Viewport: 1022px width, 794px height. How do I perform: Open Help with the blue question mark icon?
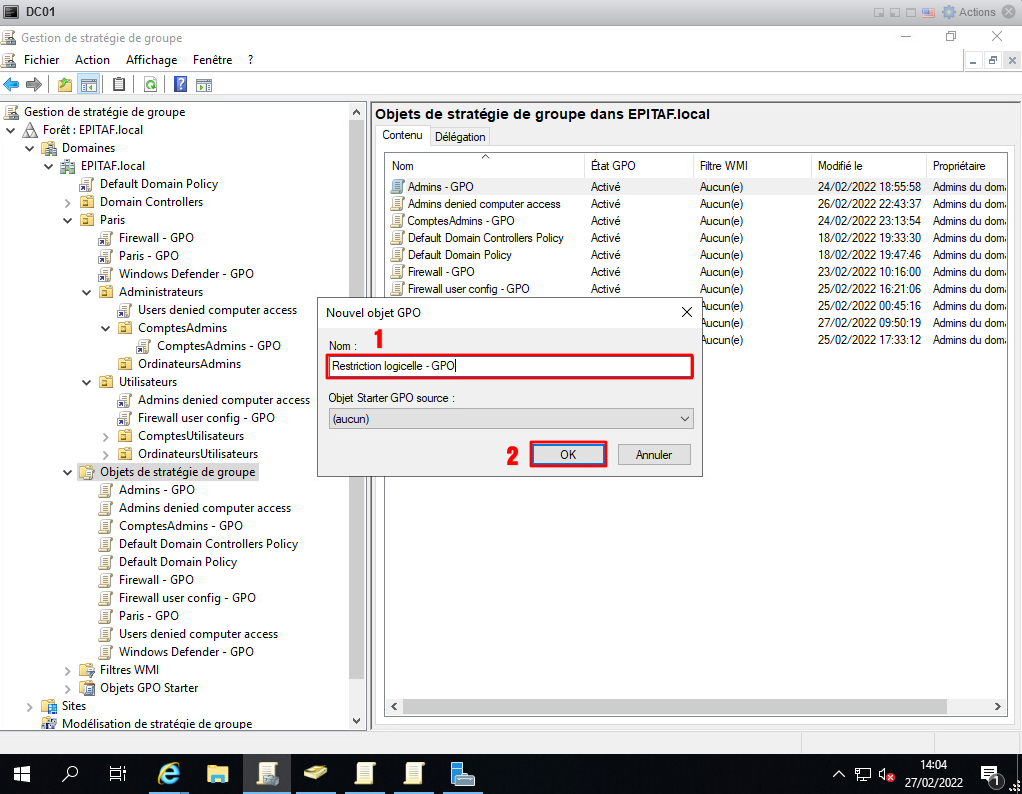181,85
